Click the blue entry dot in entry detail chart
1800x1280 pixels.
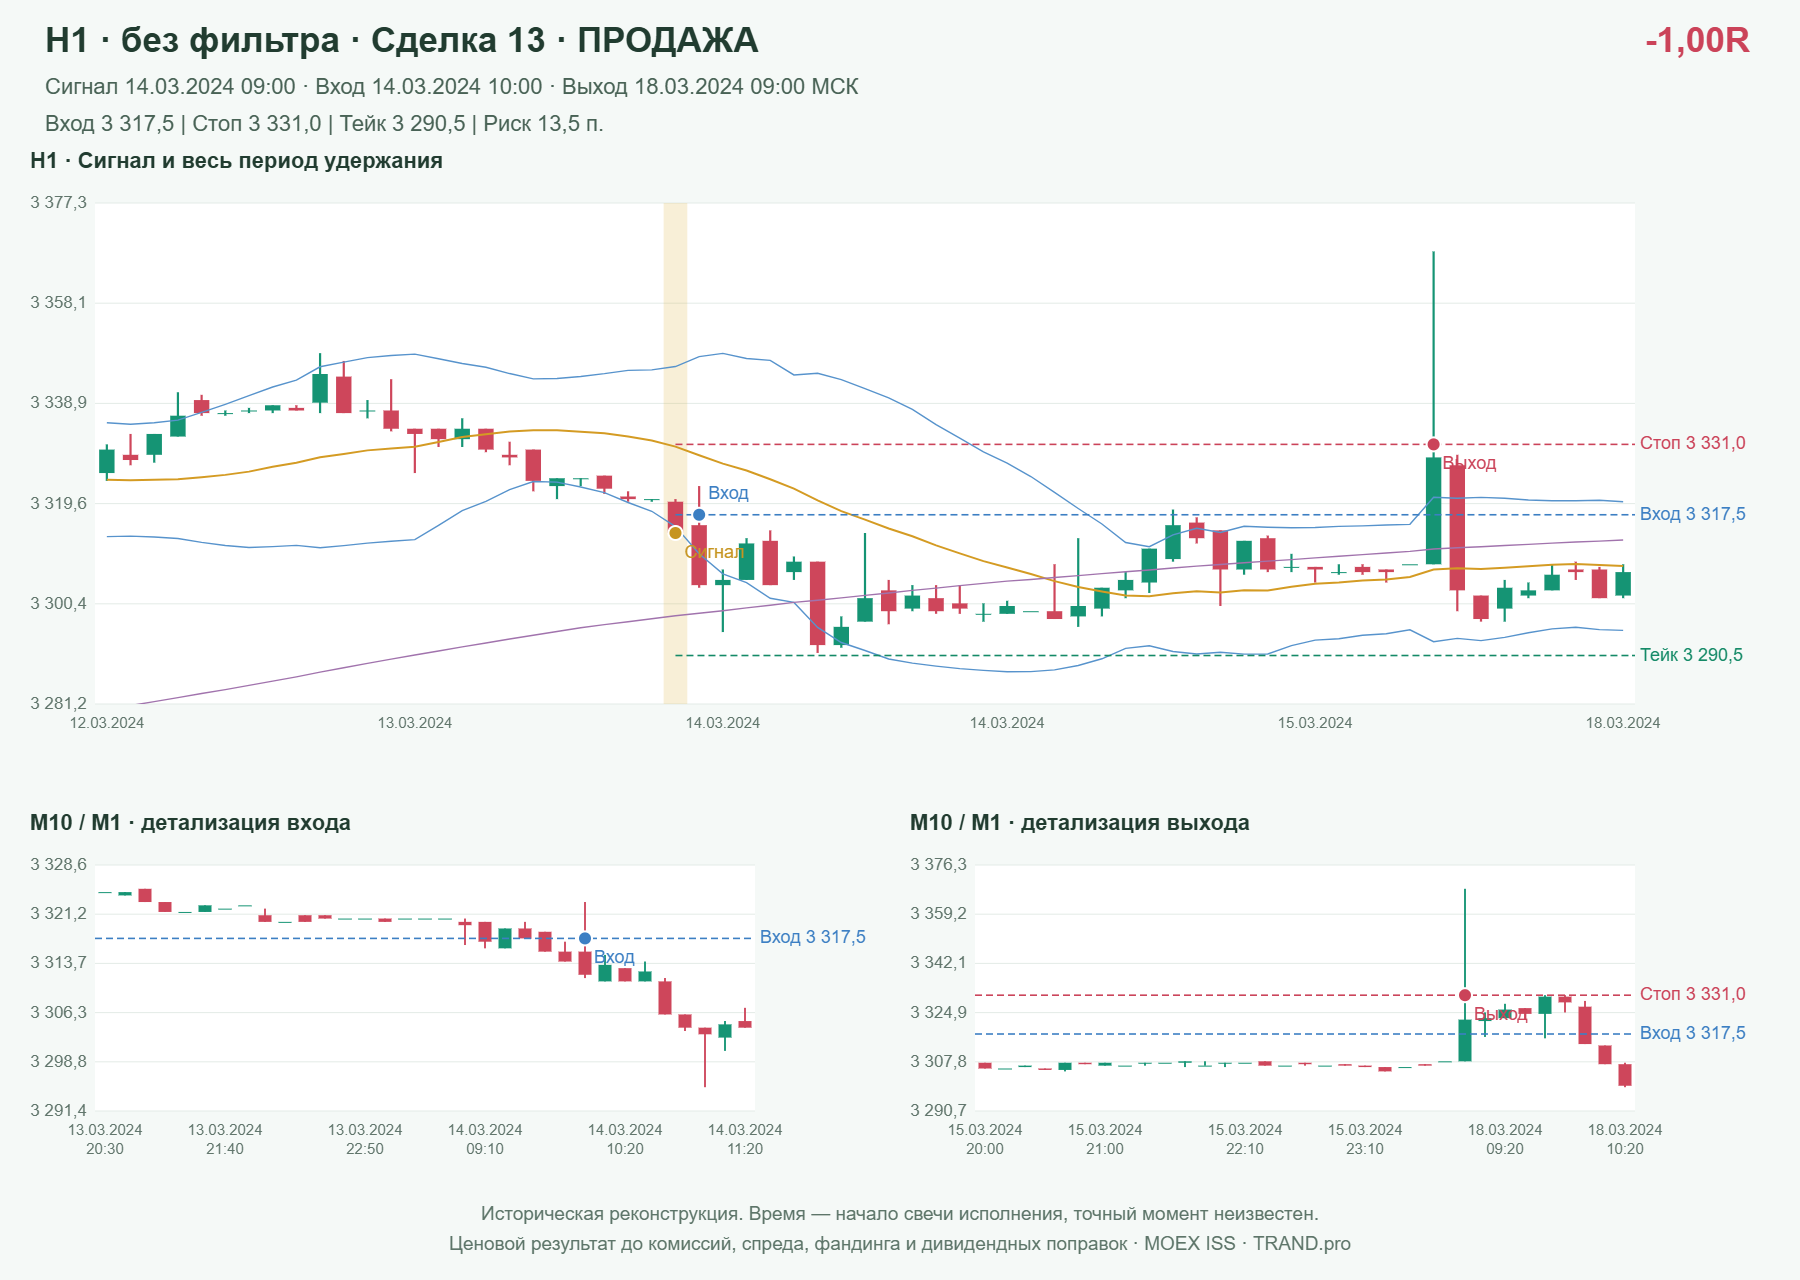point(585,938)
